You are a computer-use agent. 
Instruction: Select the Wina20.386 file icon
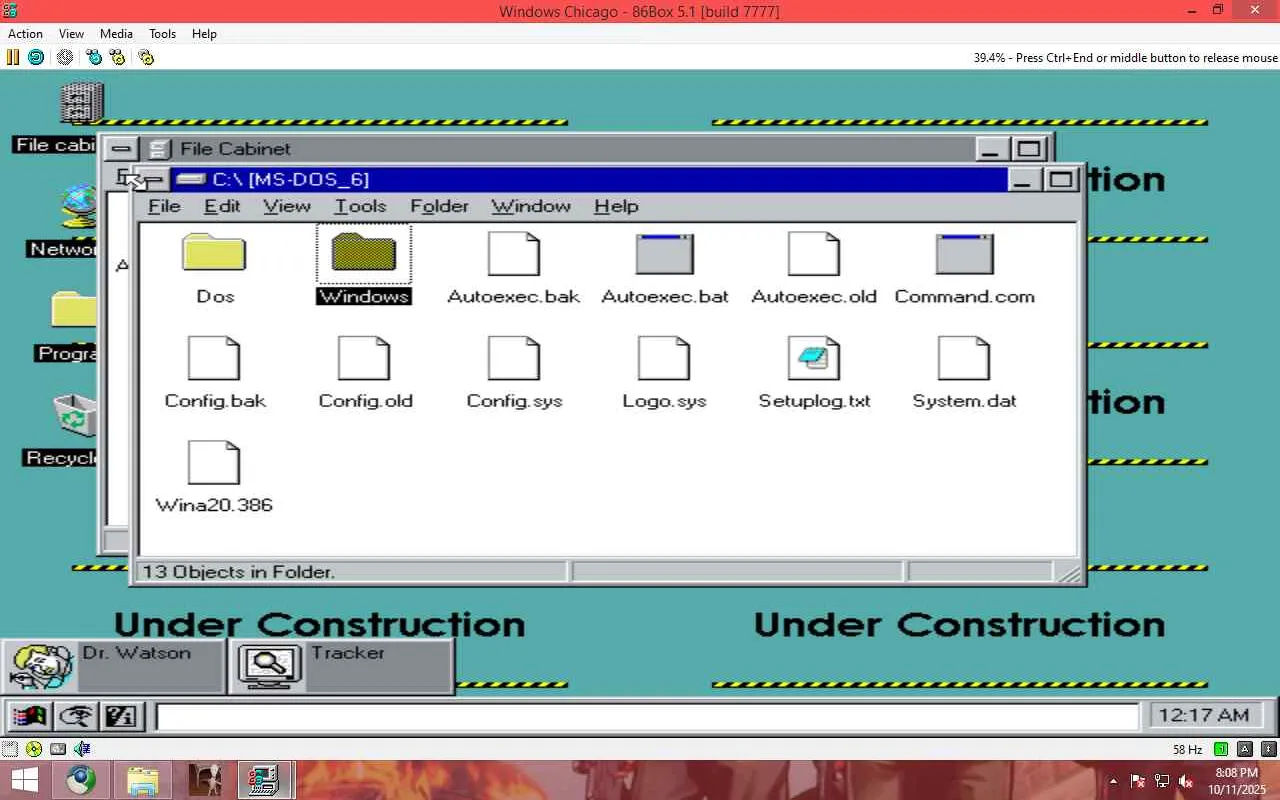click(x=214, y=462)
